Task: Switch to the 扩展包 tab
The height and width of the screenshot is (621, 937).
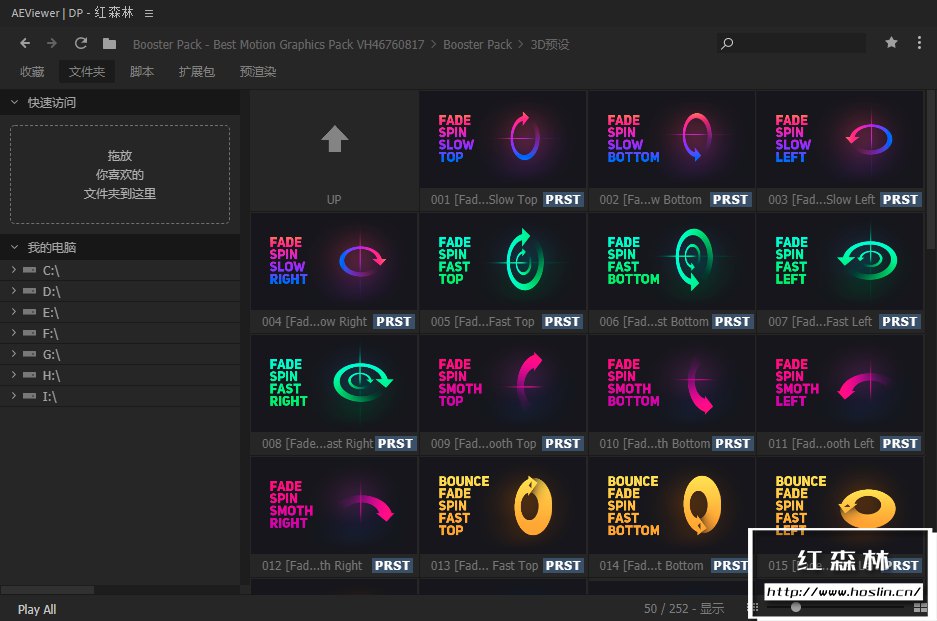Action: point(197,72)
